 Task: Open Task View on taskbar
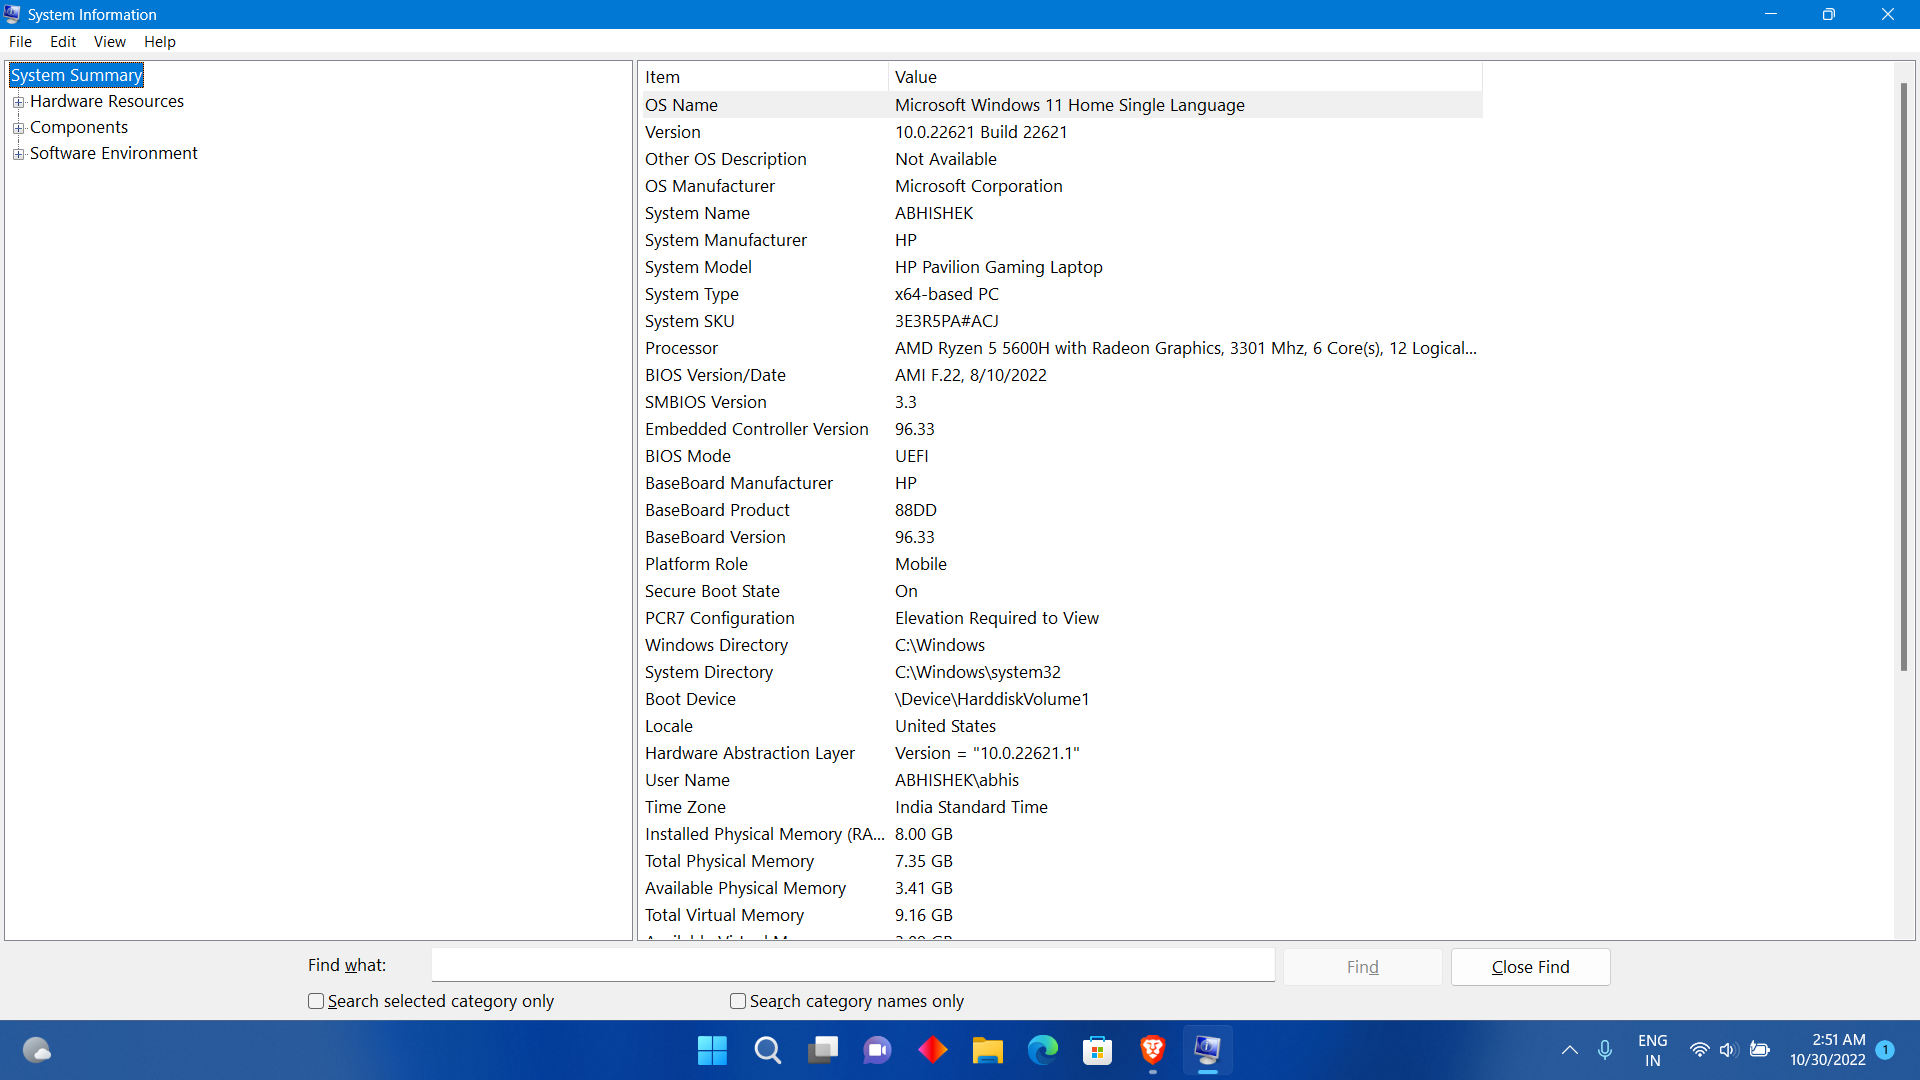pos(823,1050)
